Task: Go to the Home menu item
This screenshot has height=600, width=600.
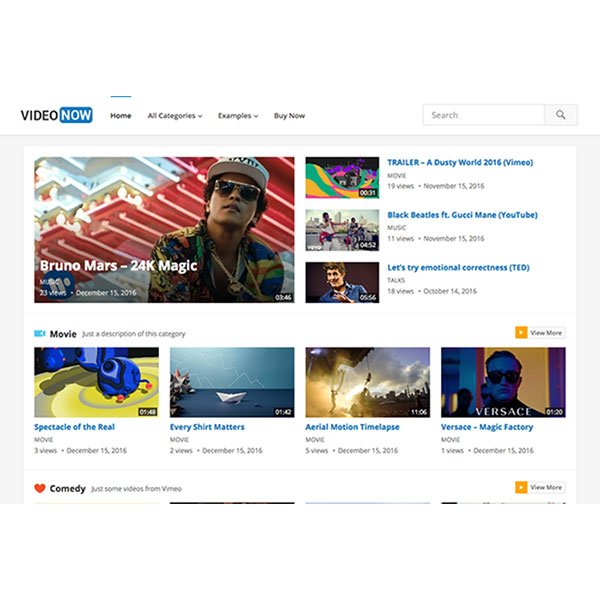Action: point(121,116)
